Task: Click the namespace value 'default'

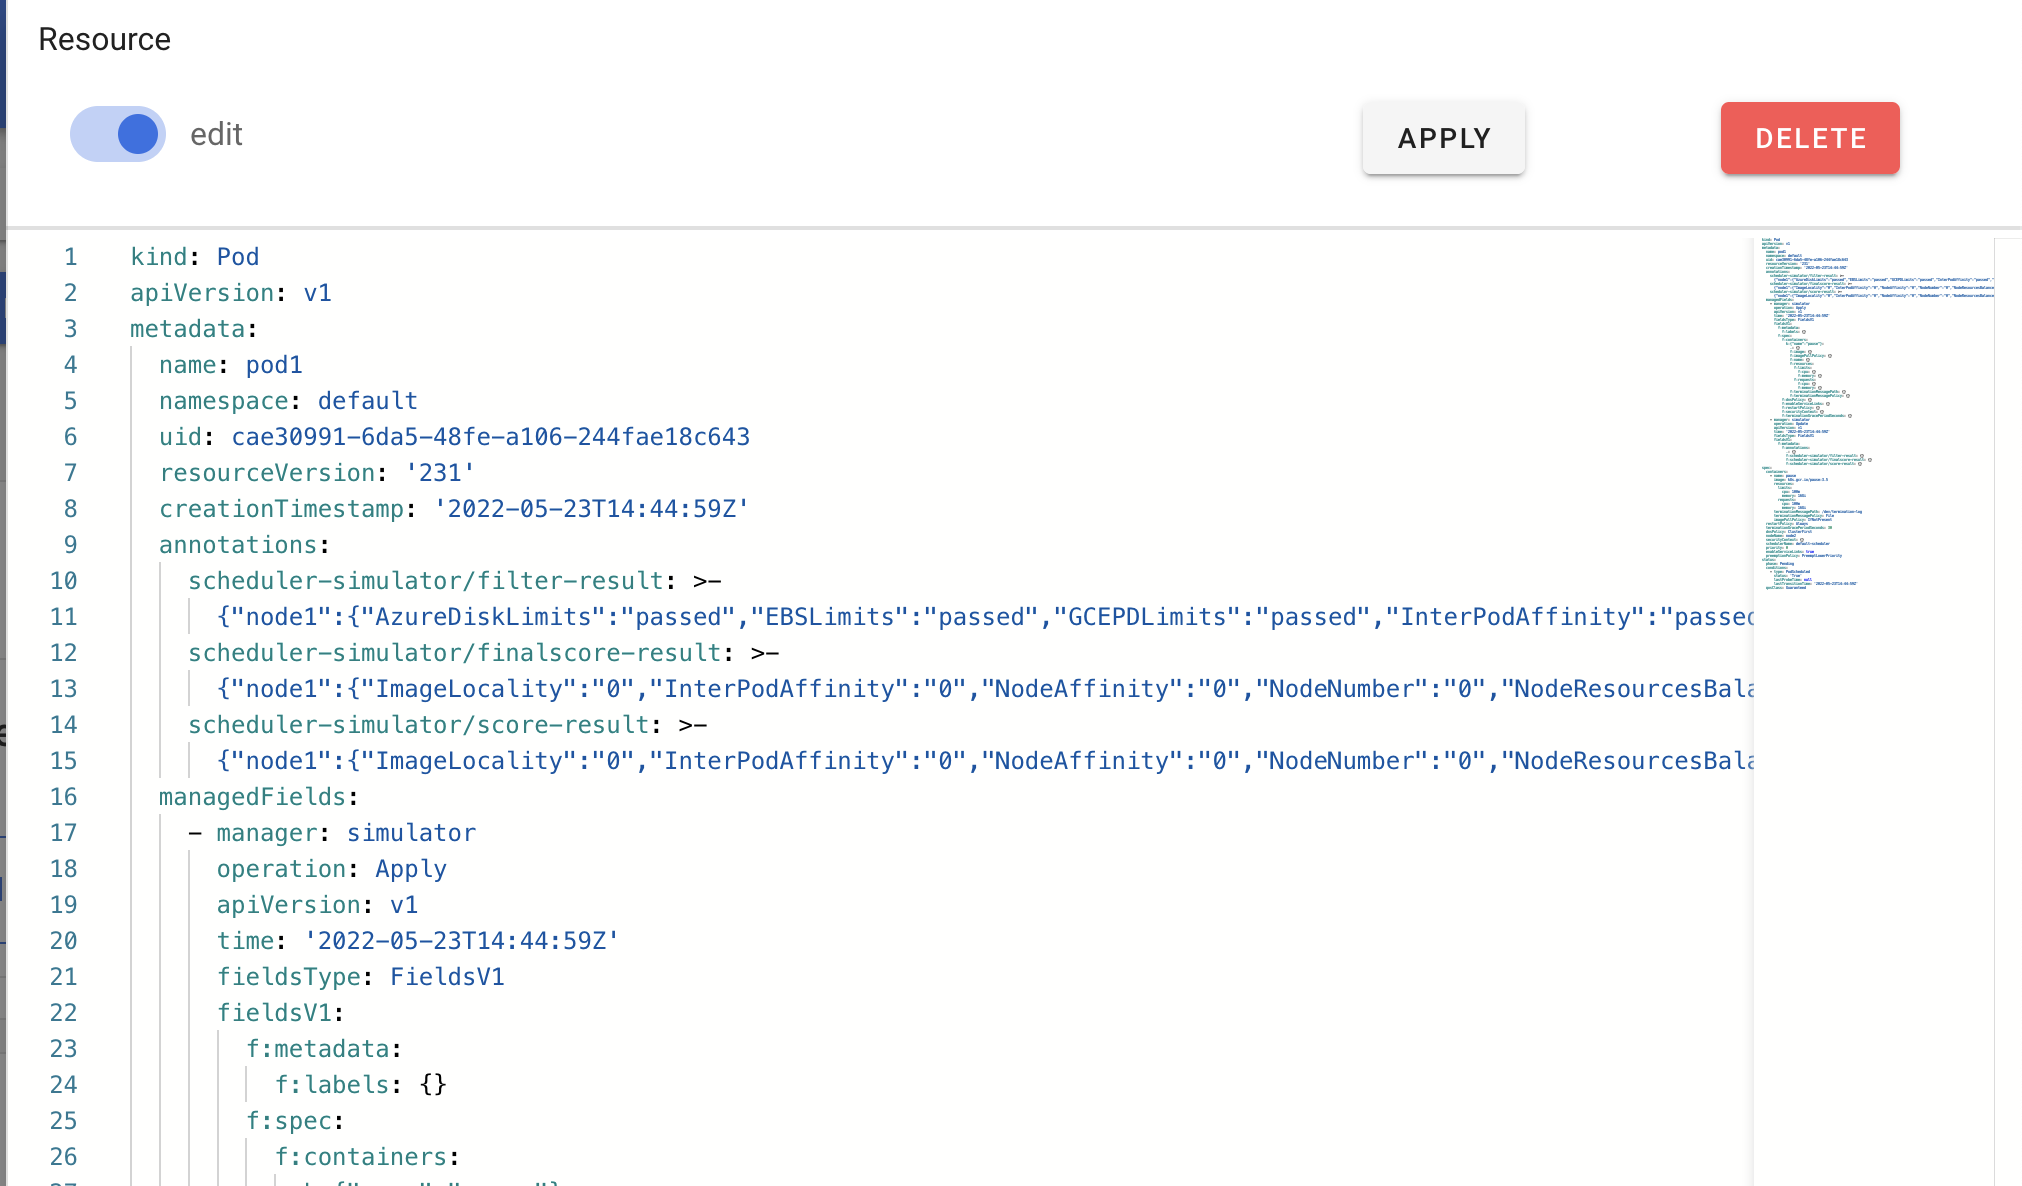Action: tap(367, 400)
